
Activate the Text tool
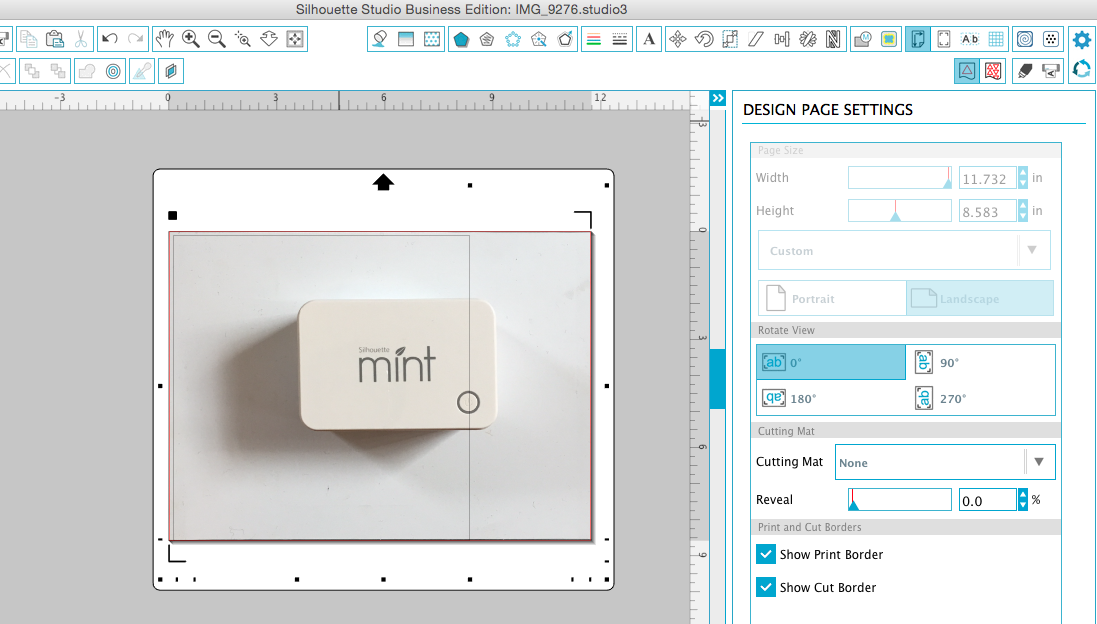pyautogui.click(x=648, y=39)
